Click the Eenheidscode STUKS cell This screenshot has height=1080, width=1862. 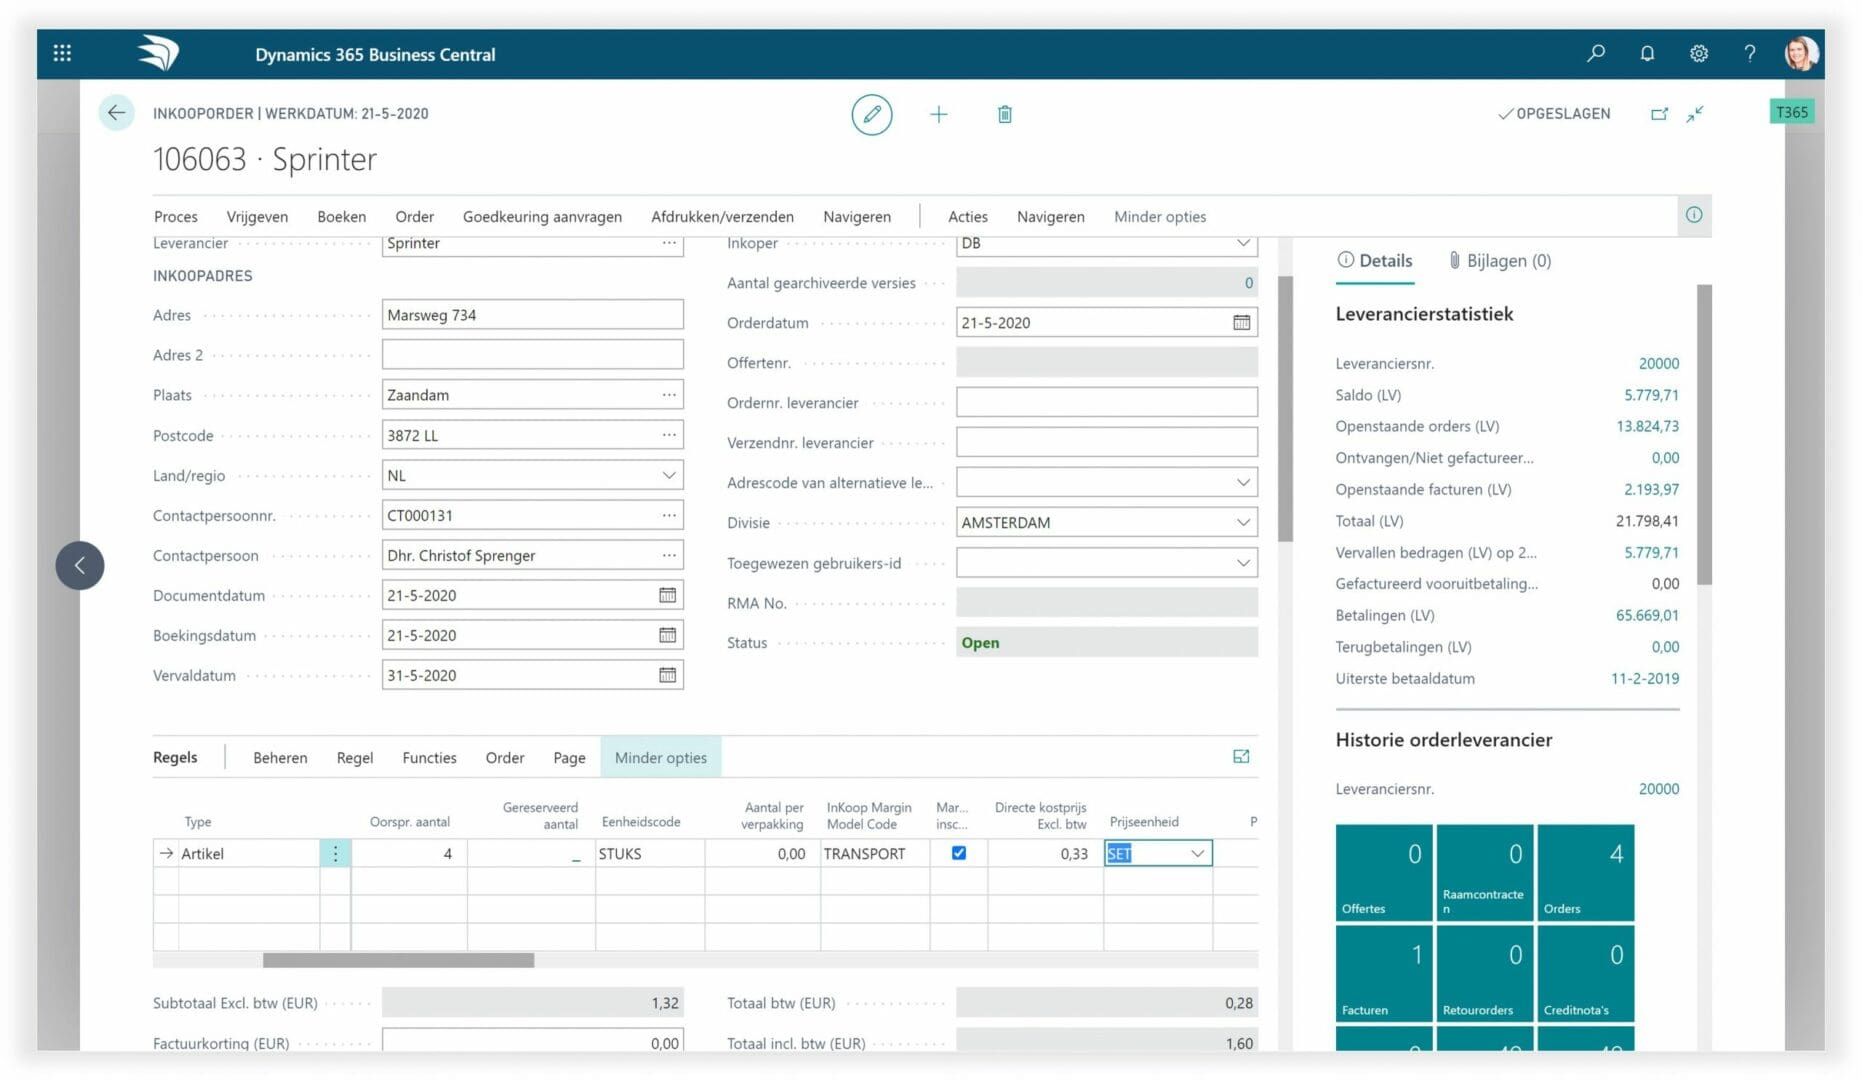point(650,853)
